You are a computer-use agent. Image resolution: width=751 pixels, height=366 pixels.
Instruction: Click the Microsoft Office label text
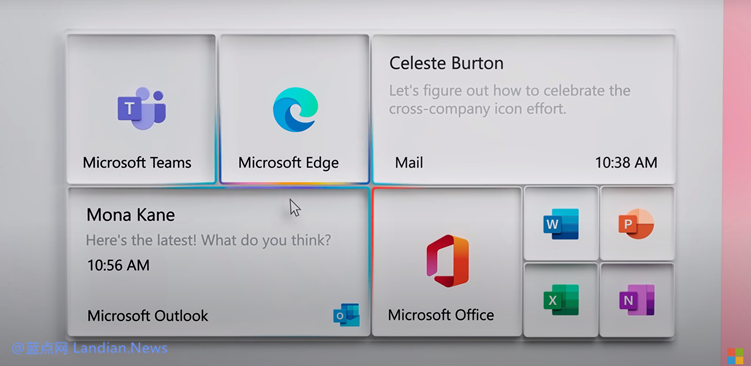[441, 315]
